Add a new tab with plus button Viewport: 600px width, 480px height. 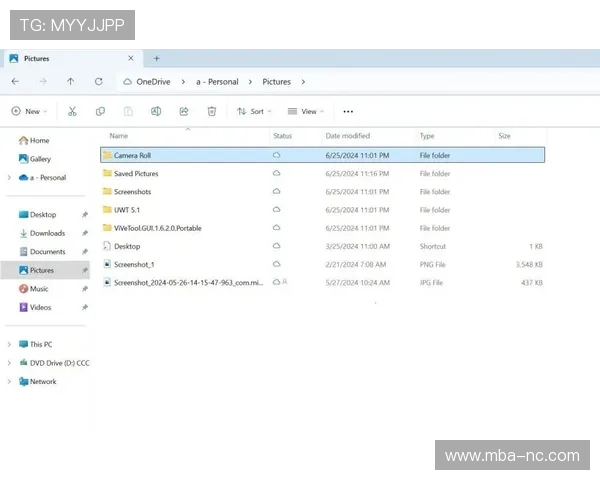(156, 58)
